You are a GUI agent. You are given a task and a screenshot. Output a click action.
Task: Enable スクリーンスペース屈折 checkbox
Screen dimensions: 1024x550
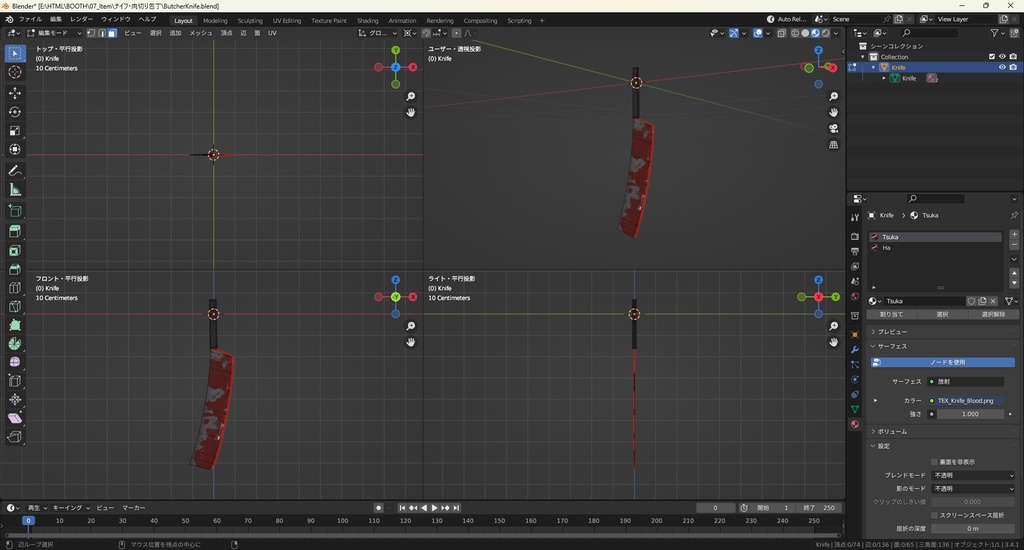[935, 515]
